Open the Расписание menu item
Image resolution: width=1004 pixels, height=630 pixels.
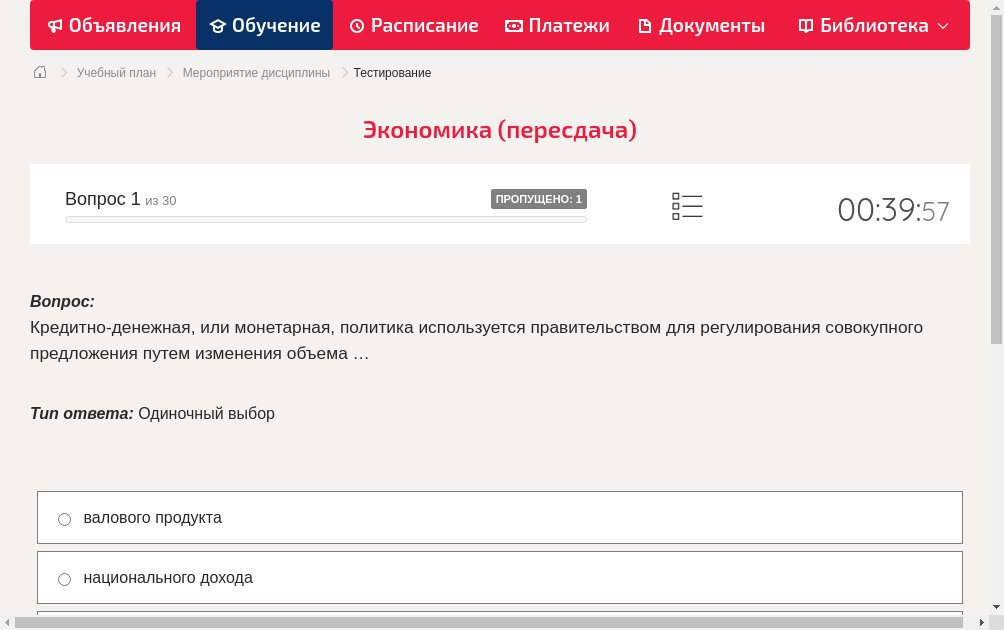point(414,25)
